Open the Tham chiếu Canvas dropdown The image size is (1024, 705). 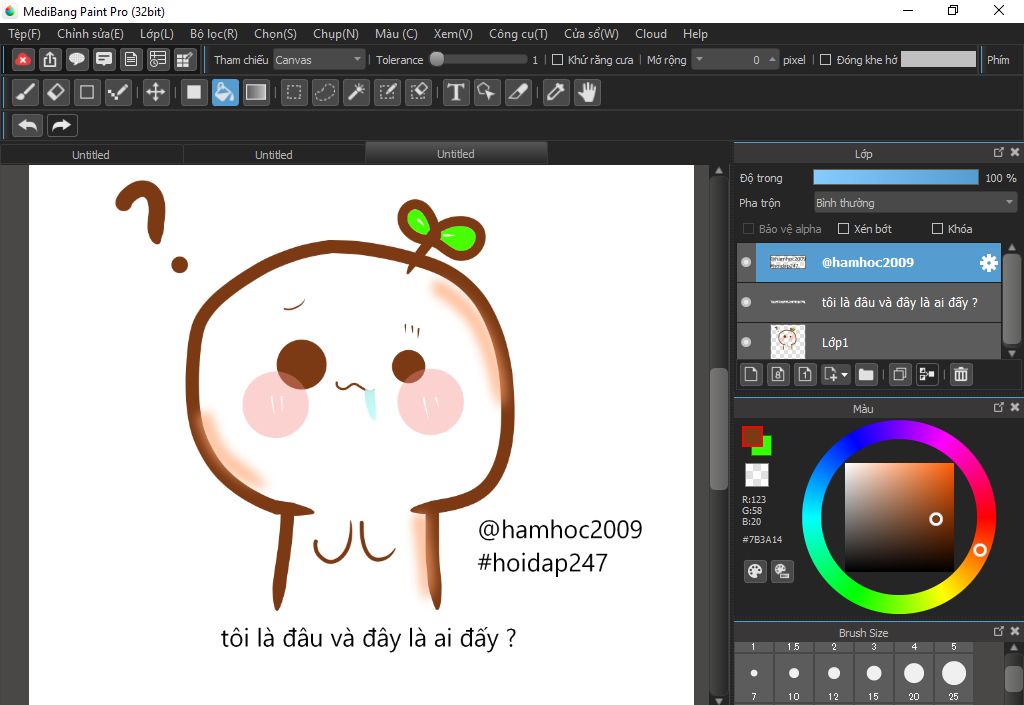[x=319, y=60]
